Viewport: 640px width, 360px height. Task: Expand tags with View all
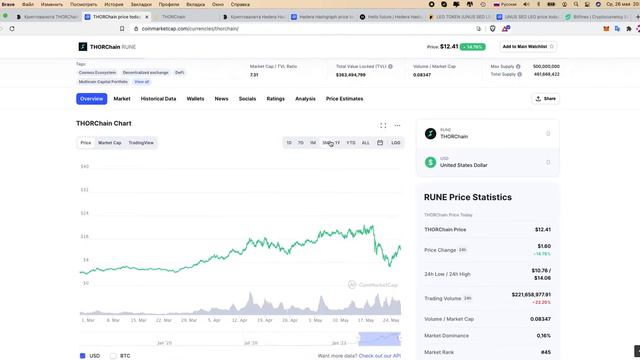click(x=142, y=82)
